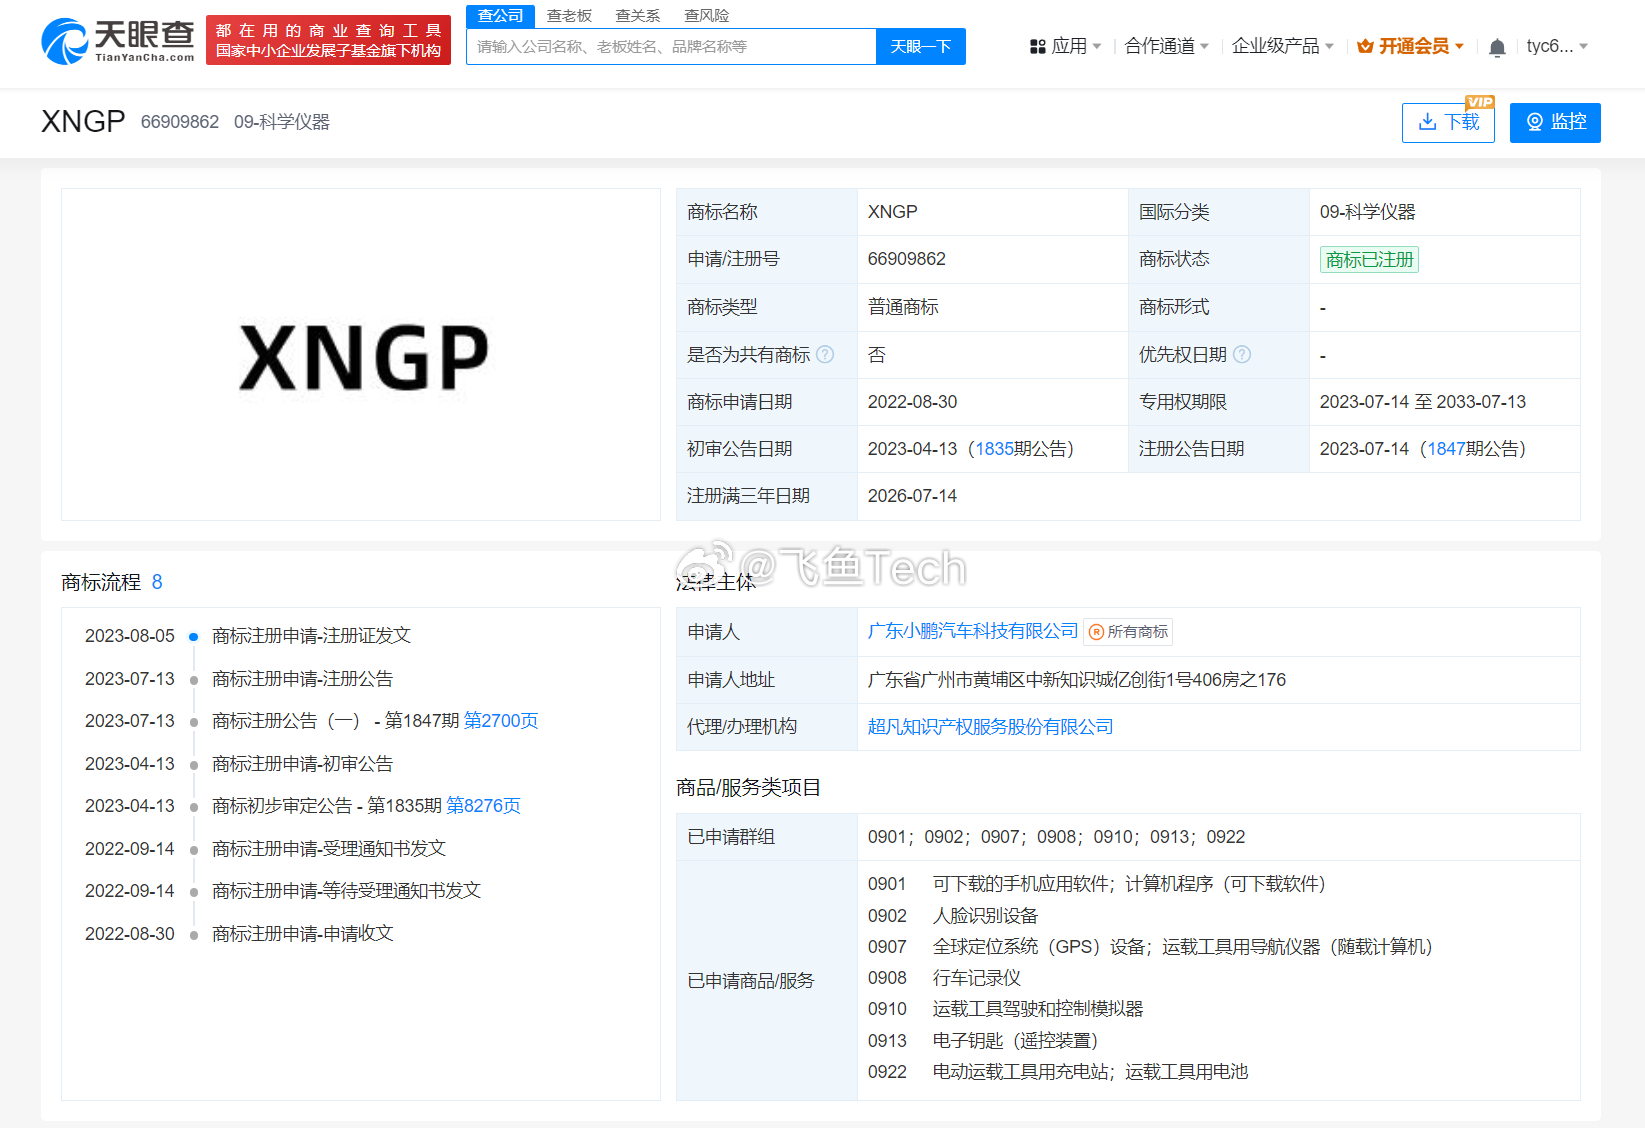Click the 商标注册申请-申请收文 entry
Viewport: 1645px width, 1128px height.
pos(303,934)
